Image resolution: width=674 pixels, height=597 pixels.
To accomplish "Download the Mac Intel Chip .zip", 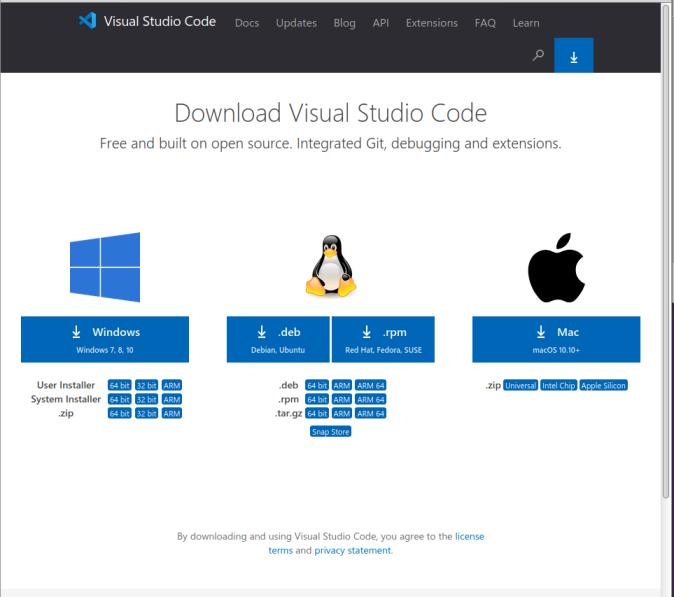I will (x=558, y=385).
